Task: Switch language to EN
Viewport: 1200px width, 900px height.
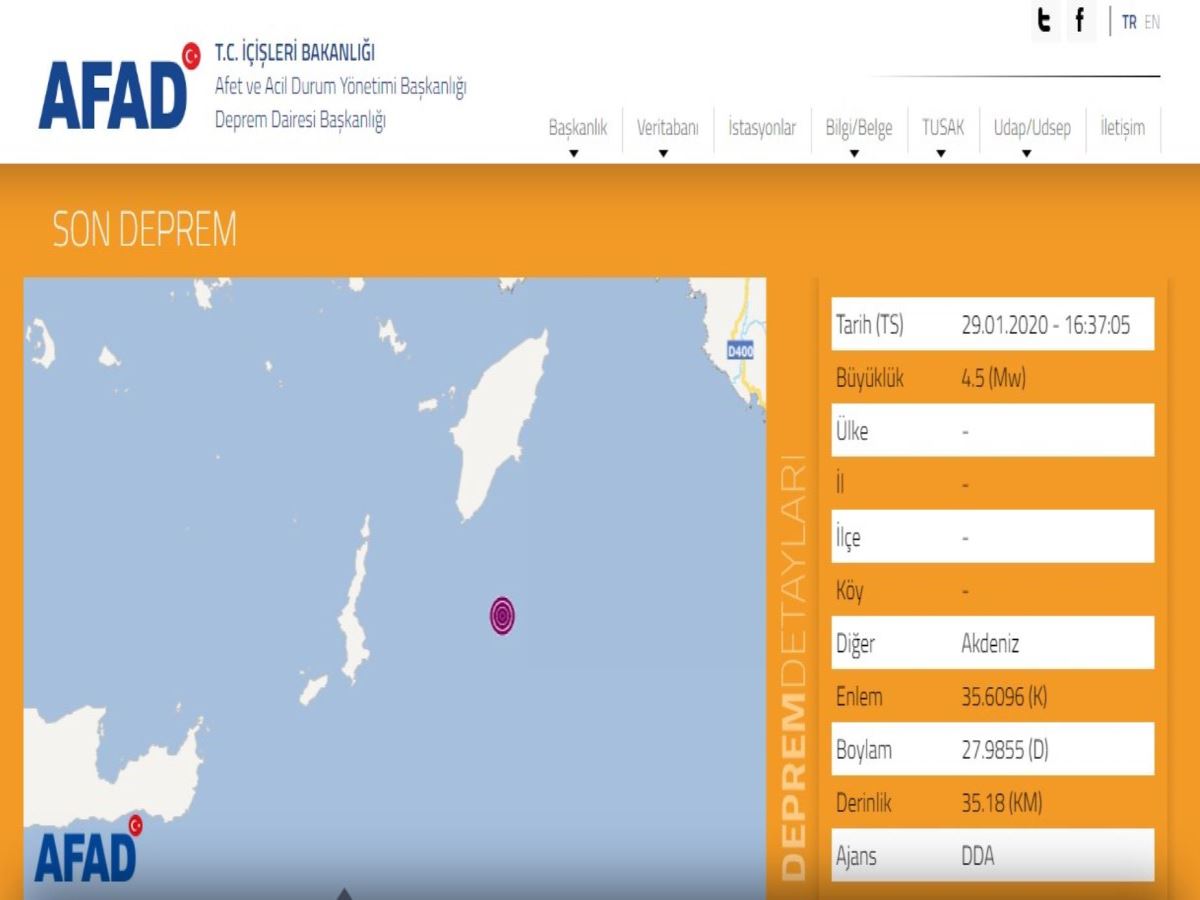Action: click(1152, 22)
